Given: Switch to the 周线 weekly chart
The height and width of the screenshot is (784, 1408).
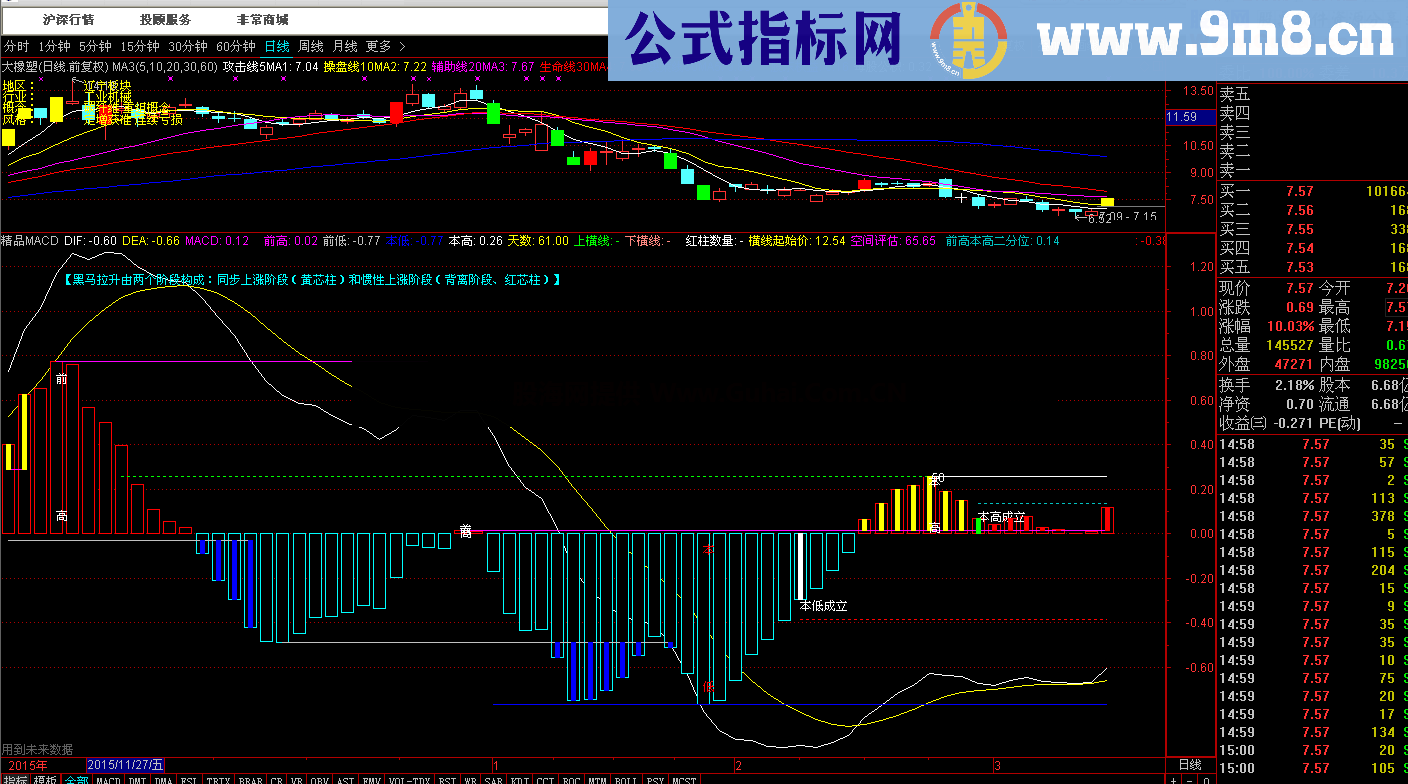Looking at the screenshot, I should (310, 46).
